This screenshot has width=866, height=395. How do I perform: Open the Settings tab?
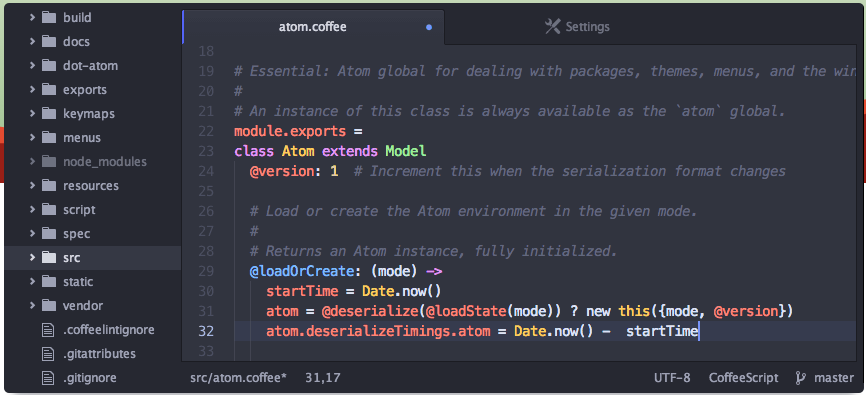(x=577, y=27)
